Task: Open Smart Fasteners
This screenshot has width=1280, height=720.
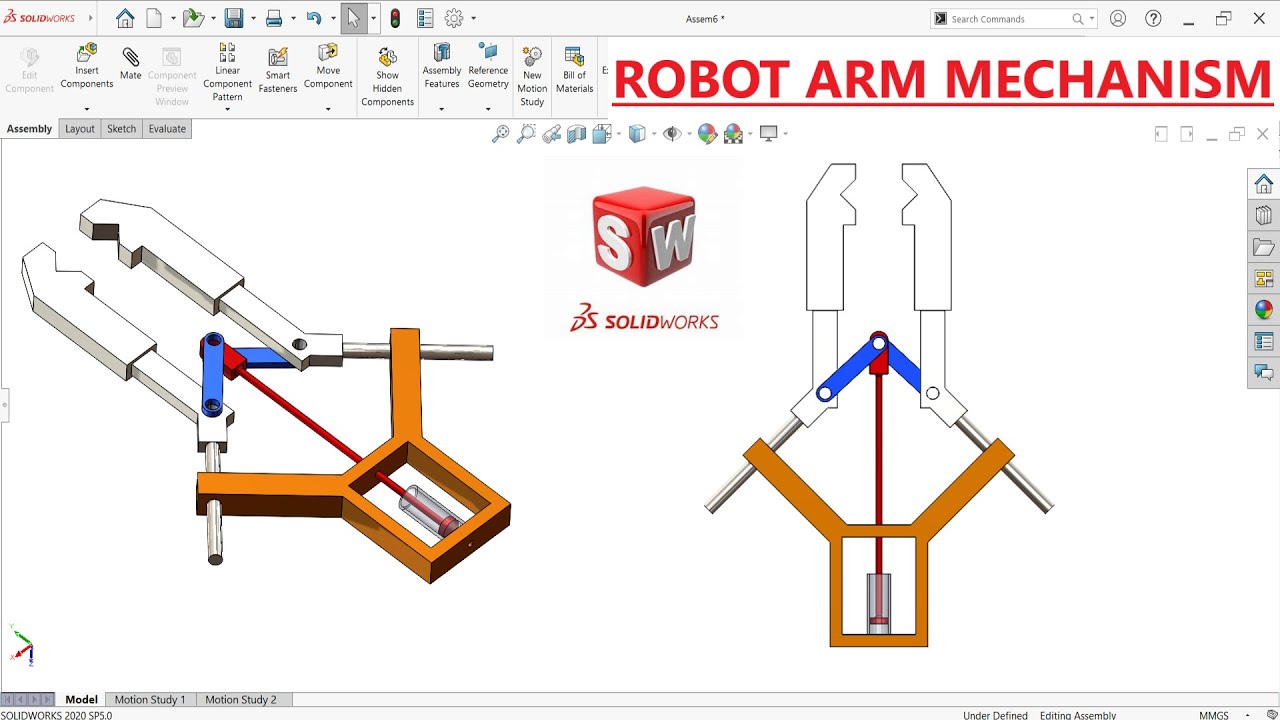Action: pyautogui.click(x=278, y=69)
